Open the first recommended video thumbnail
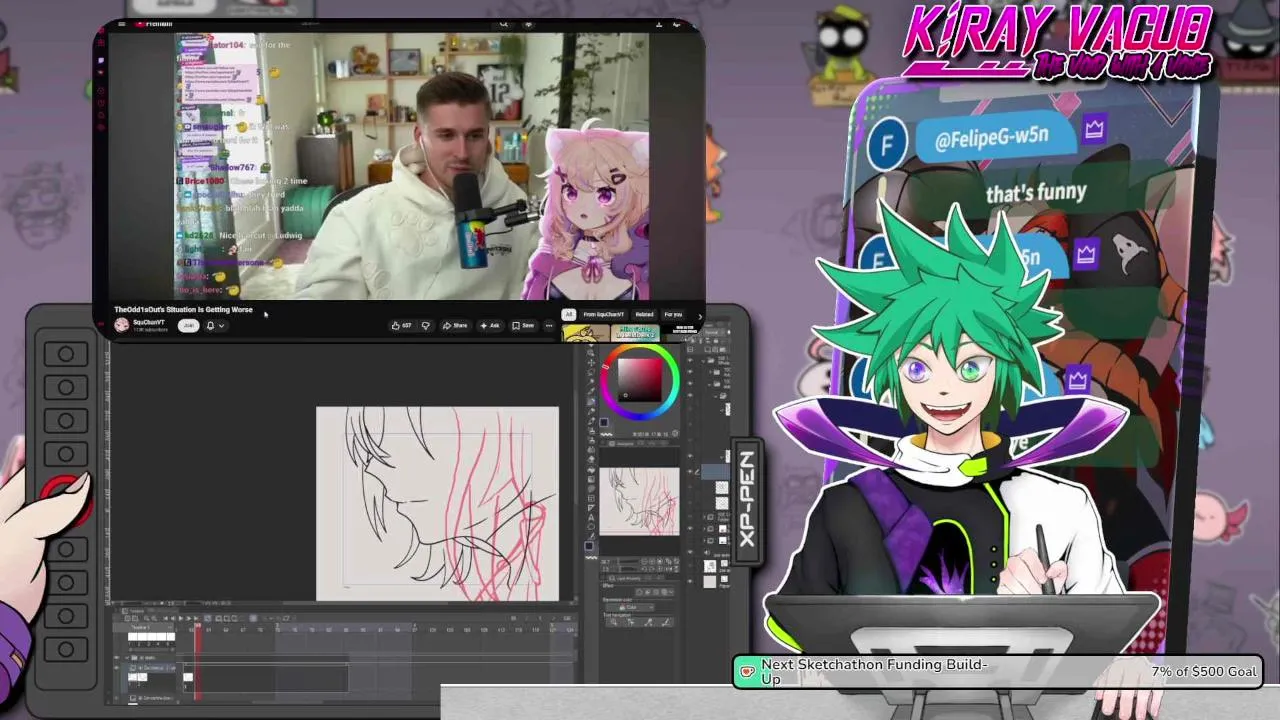 [586, 333]
